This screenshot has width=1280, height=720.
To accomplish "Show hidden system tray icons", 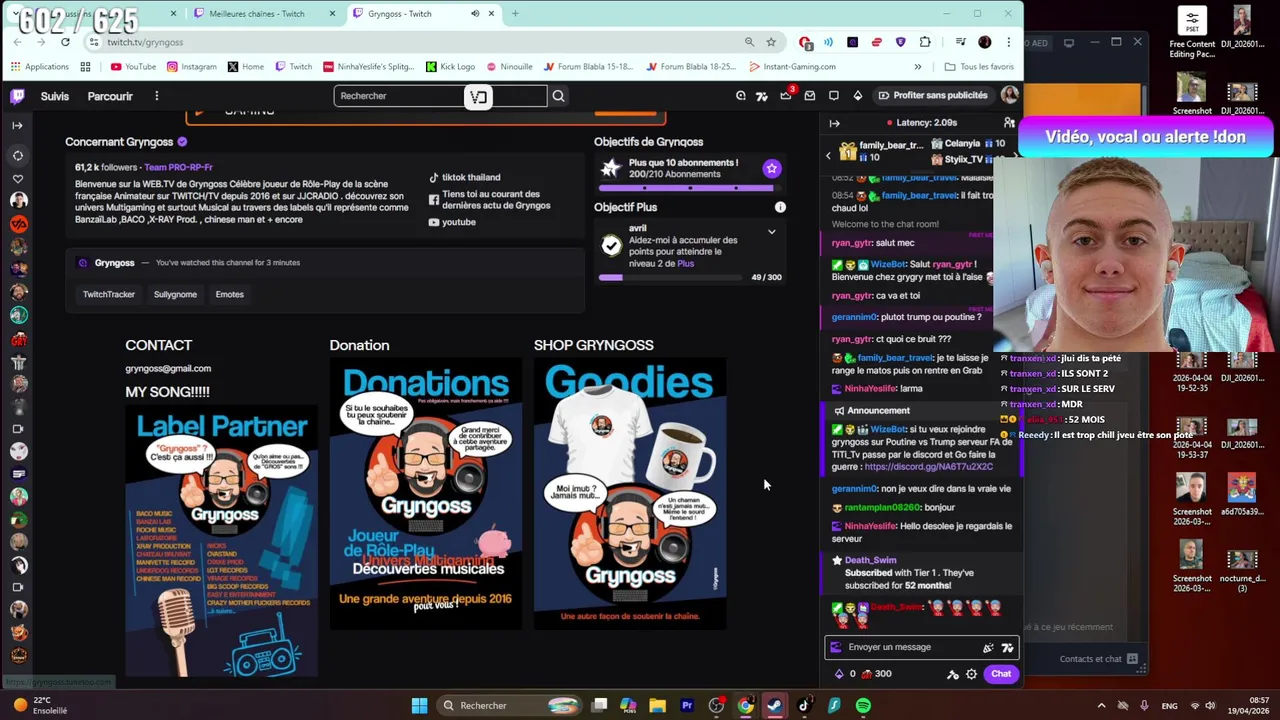I will coord(1101,706).
